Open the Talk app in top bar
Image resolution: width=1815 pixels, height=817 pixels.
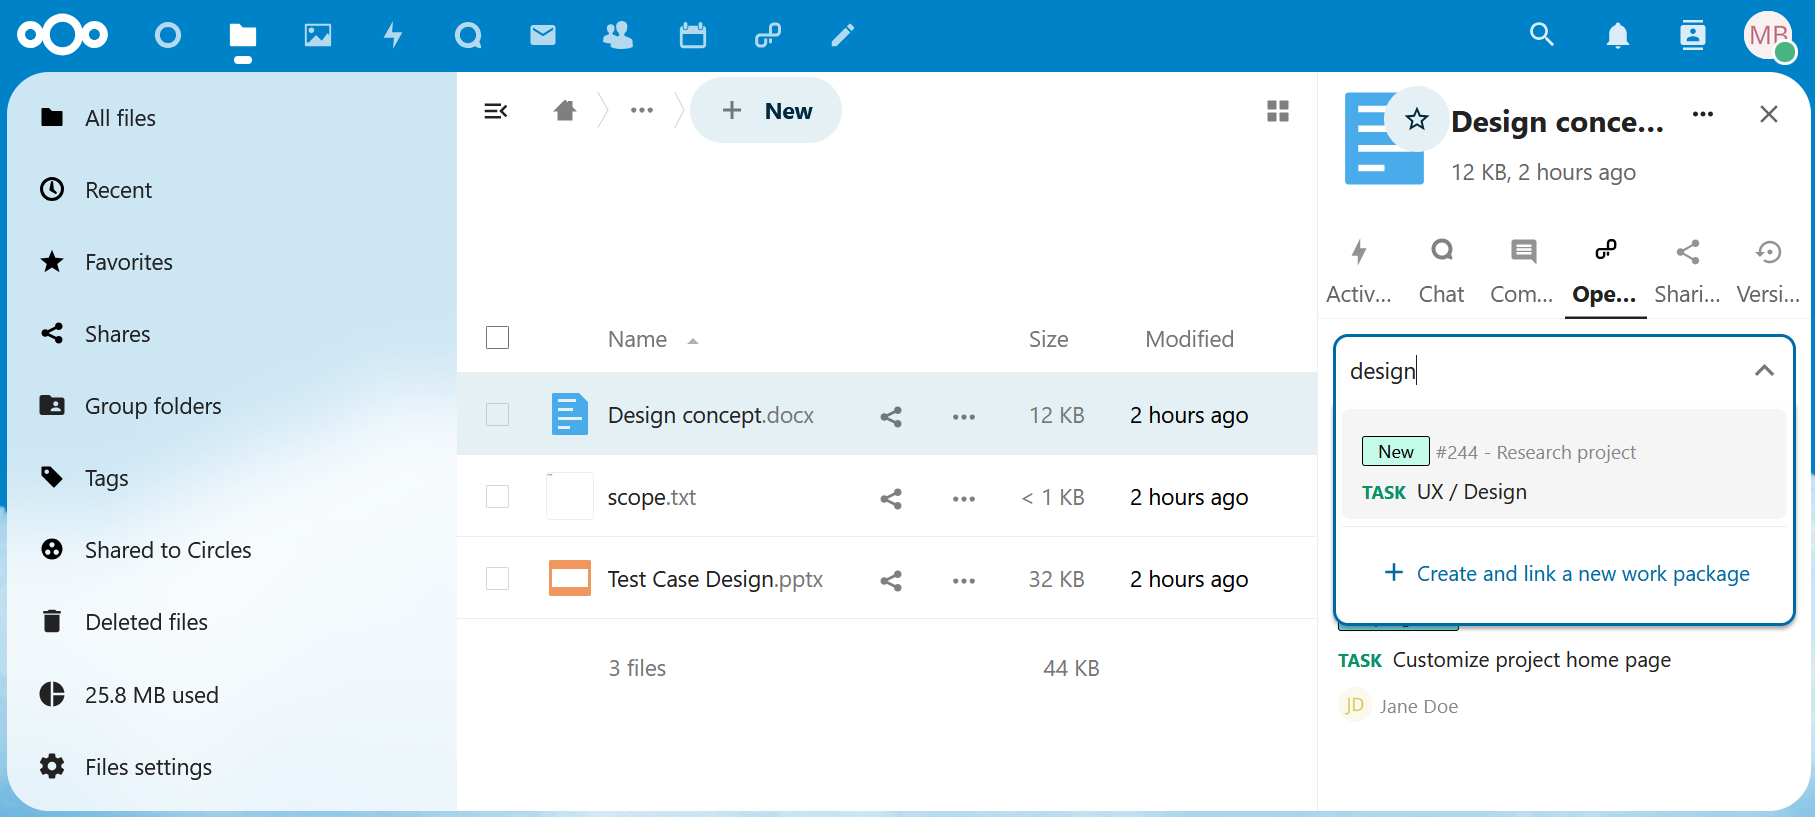[467, 36]
